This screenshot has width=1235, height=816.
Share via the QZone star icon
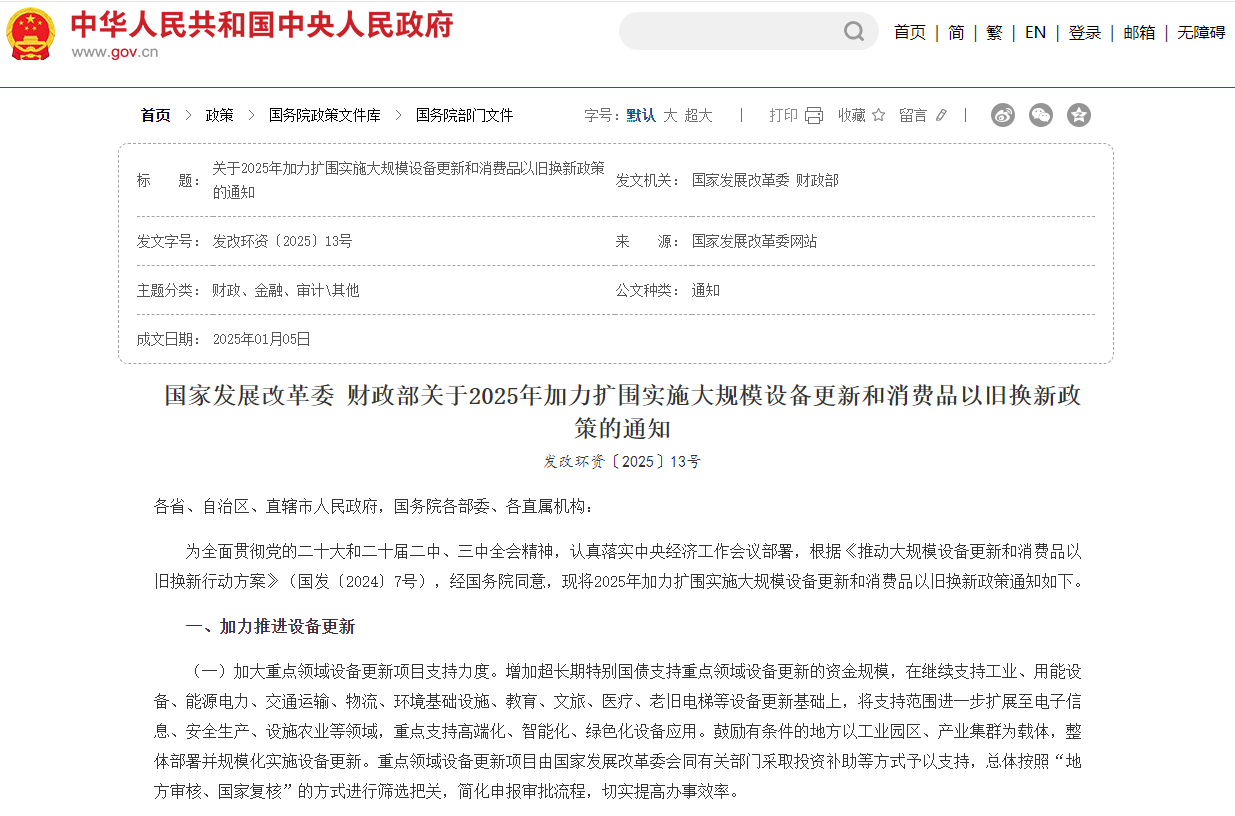(x=1078, y=115)
